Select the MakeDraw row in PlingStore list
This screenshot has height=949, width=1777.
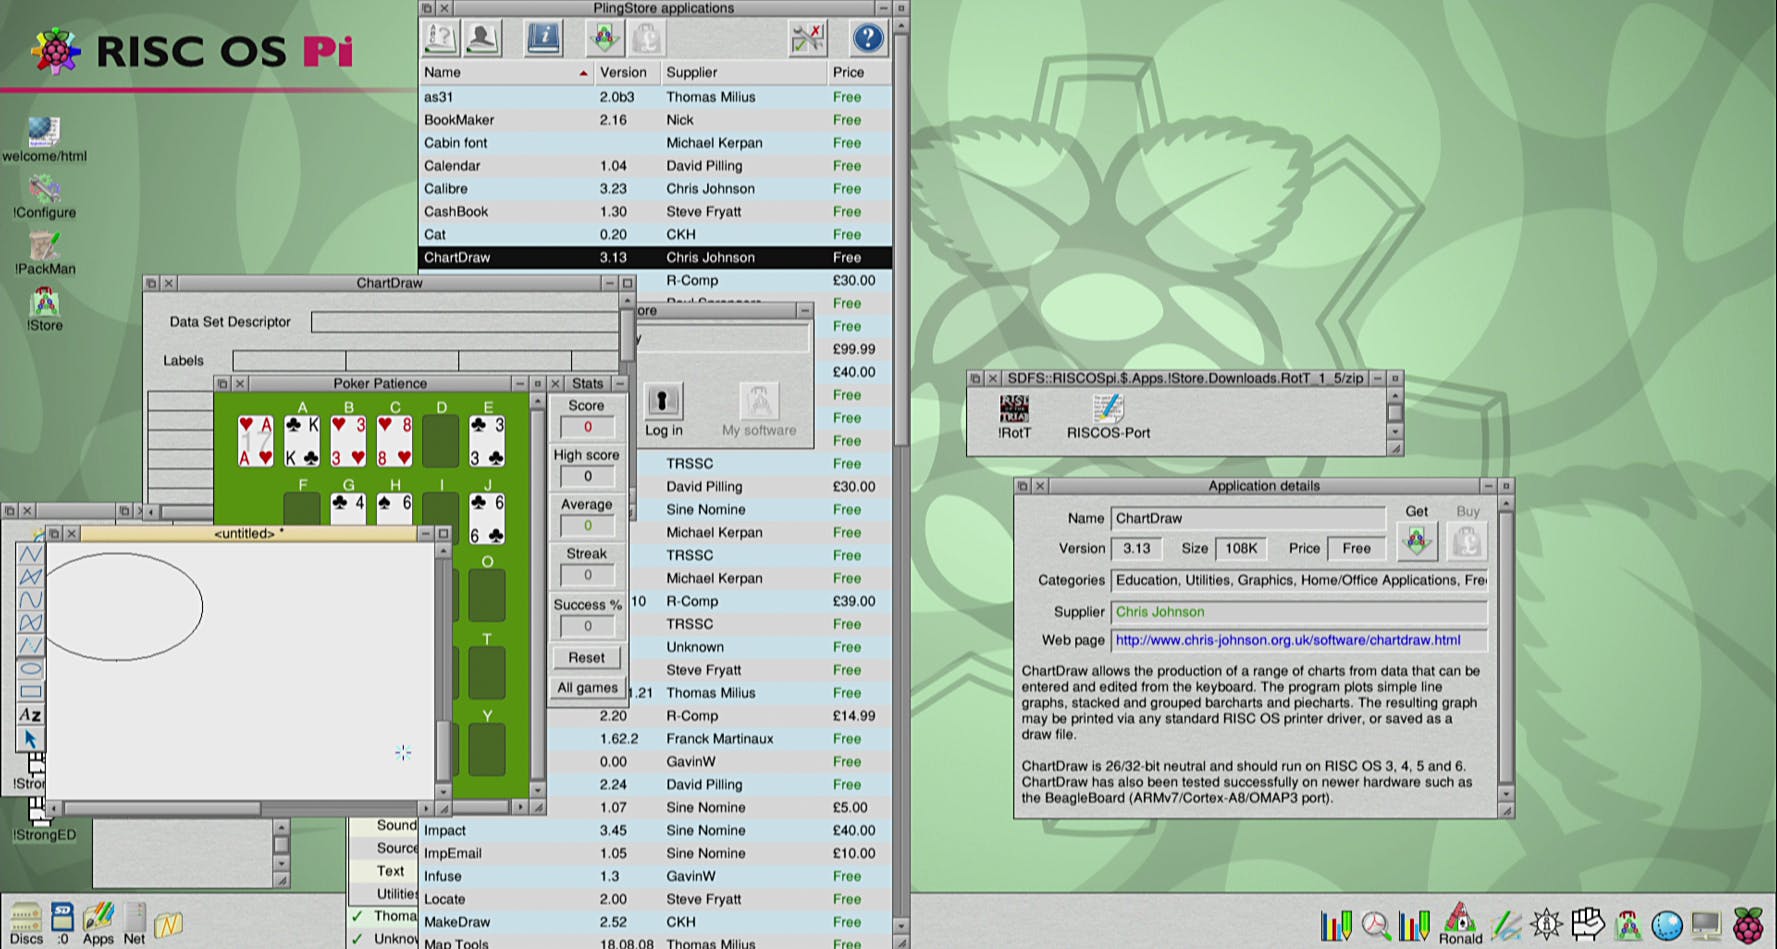[655, 922]
